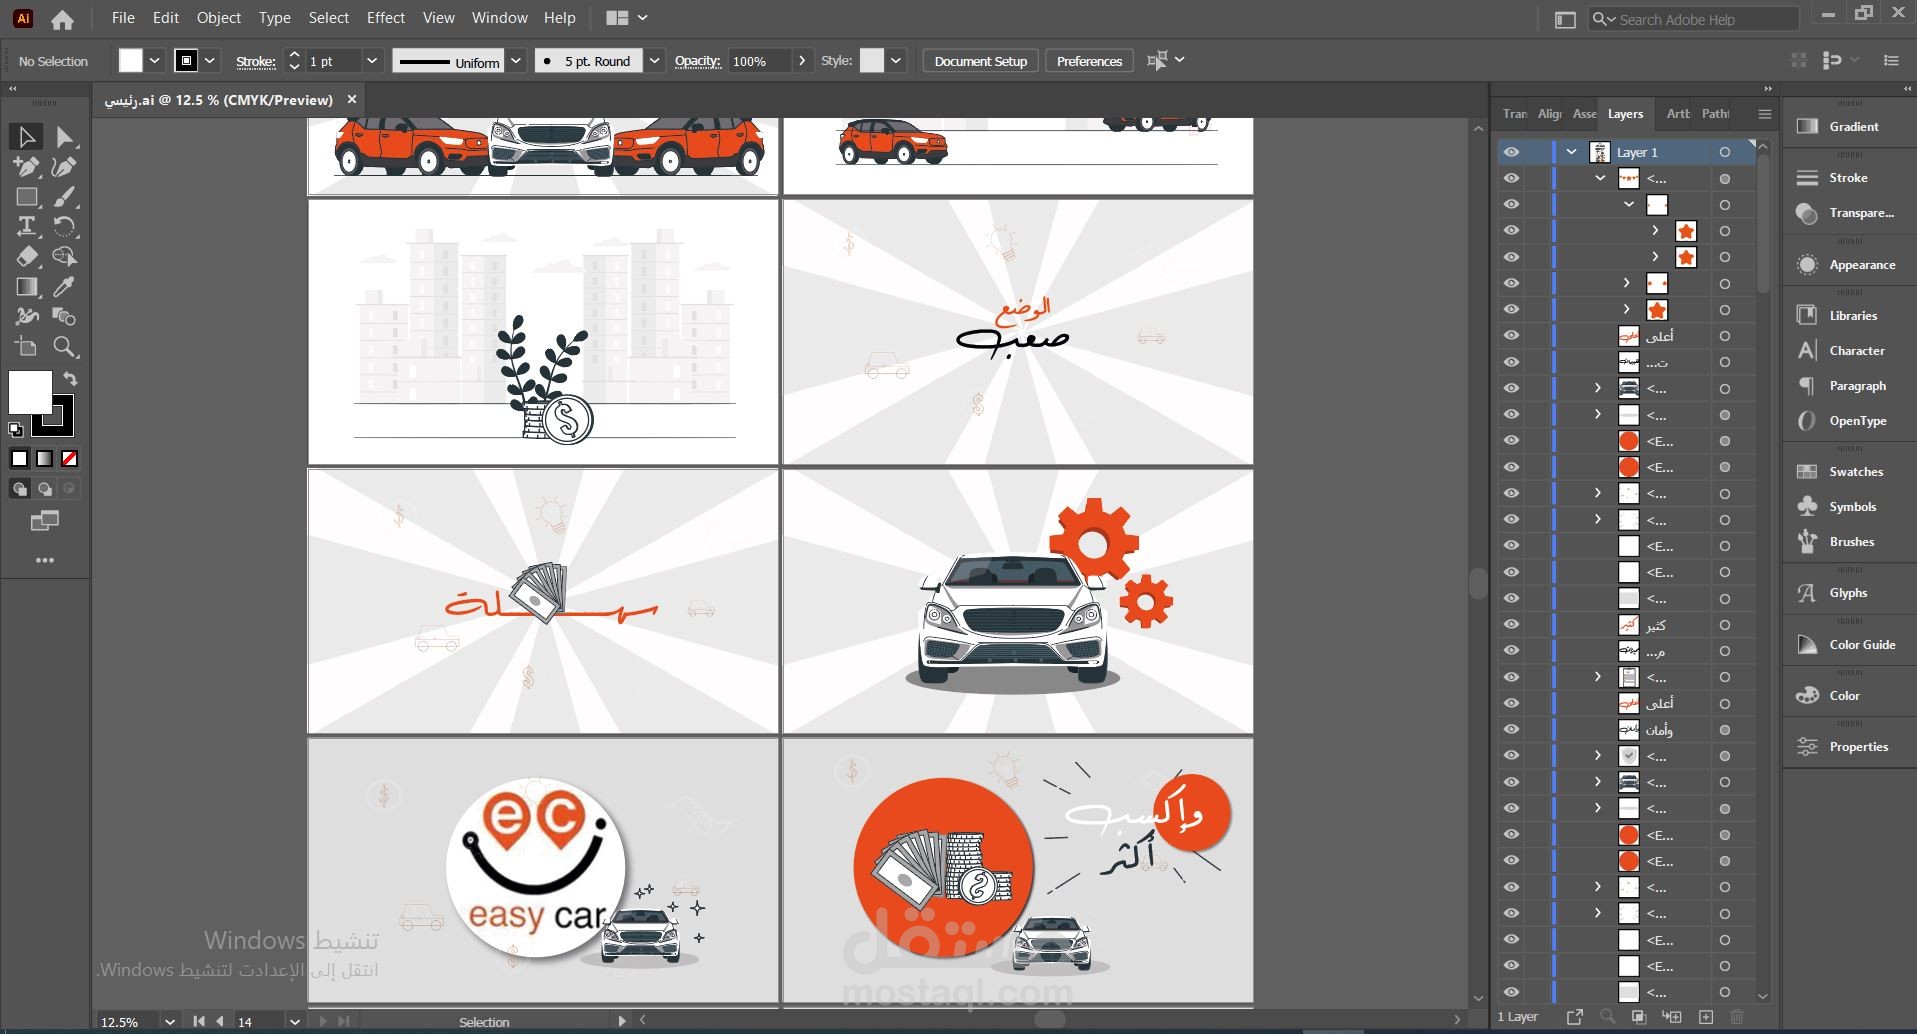The image size is (1917, 1034).
Task: Open the Object menu
Action: click(219, 18)
